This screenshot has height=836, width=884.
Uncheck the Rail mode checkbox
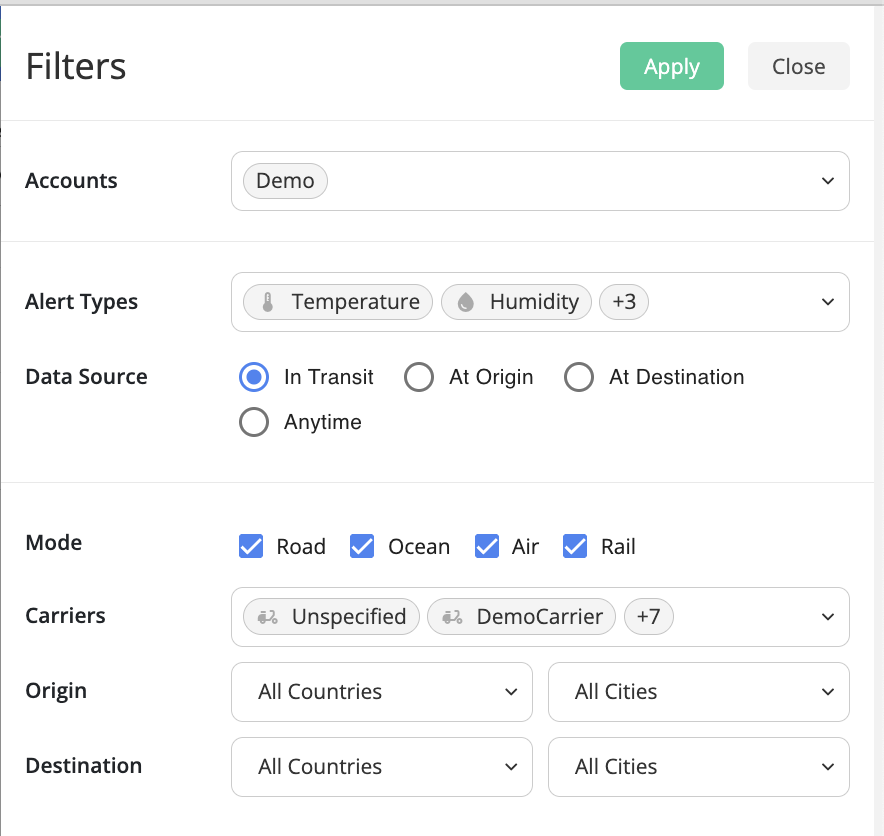click(575, 546)
